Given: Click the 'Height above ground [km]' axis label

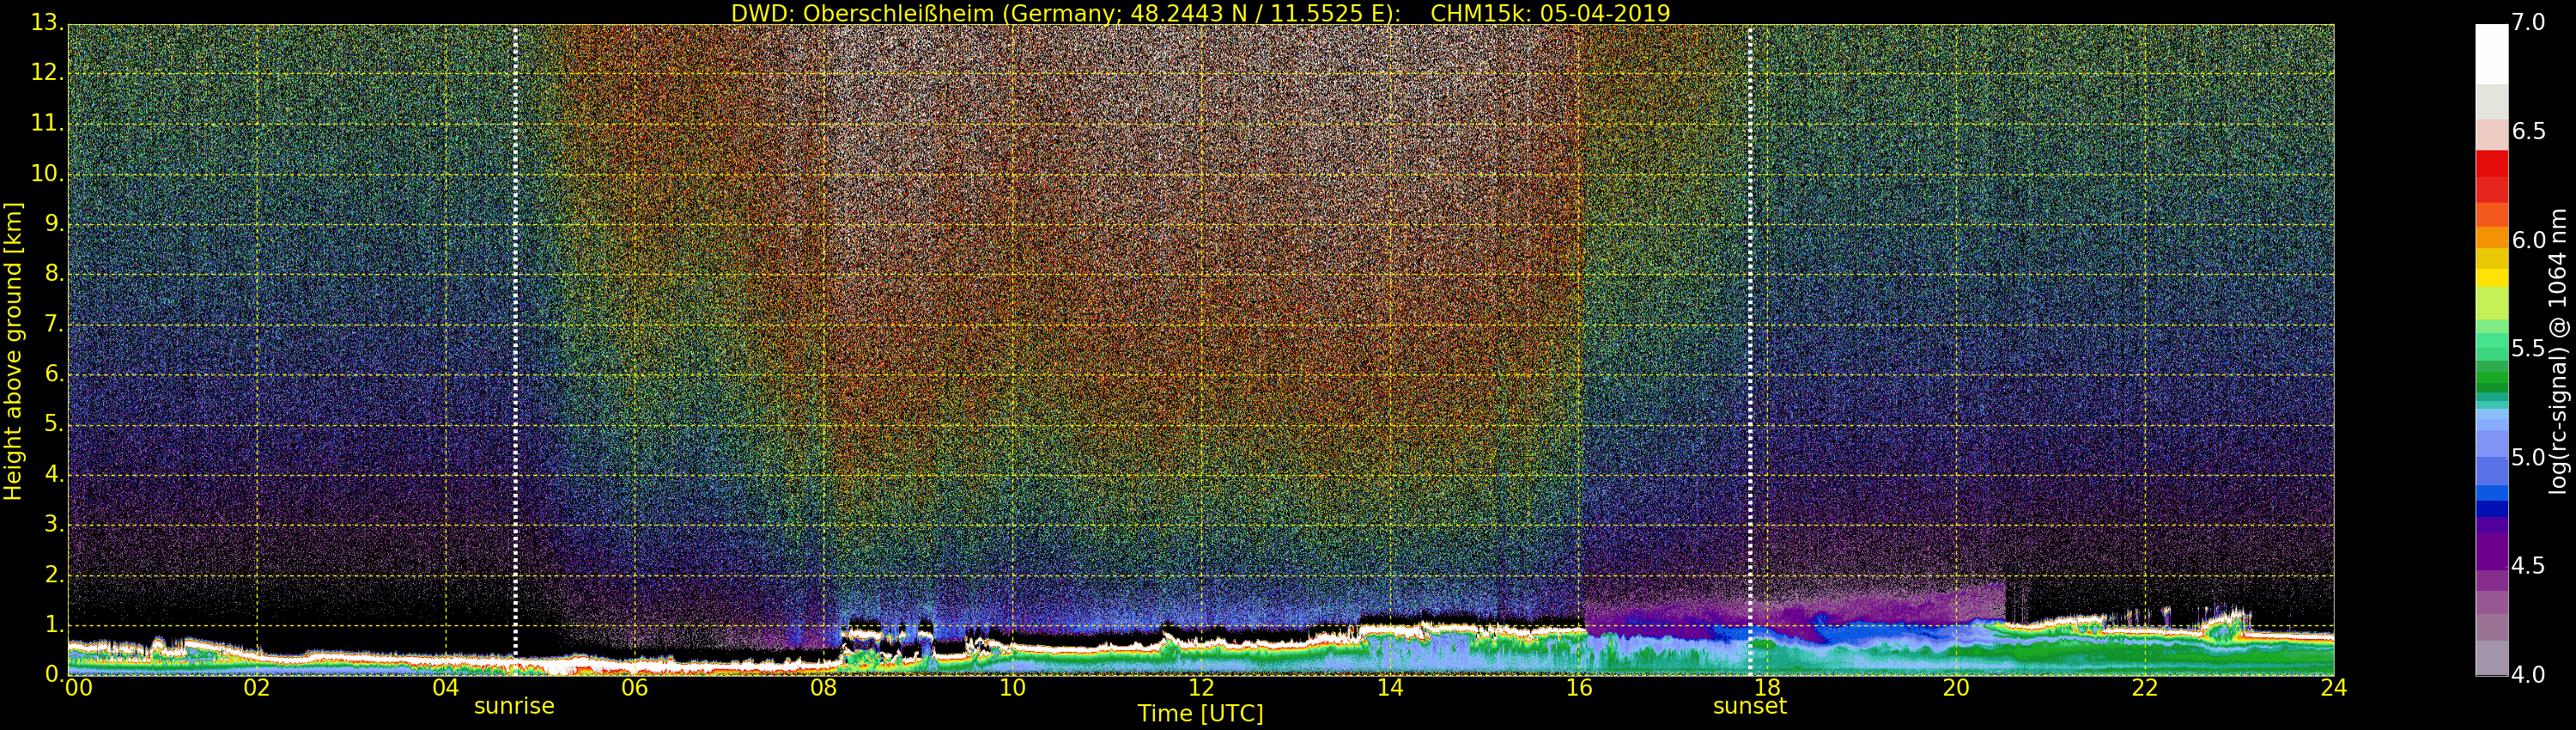Looking at the screenshot, I should point(13,351).
